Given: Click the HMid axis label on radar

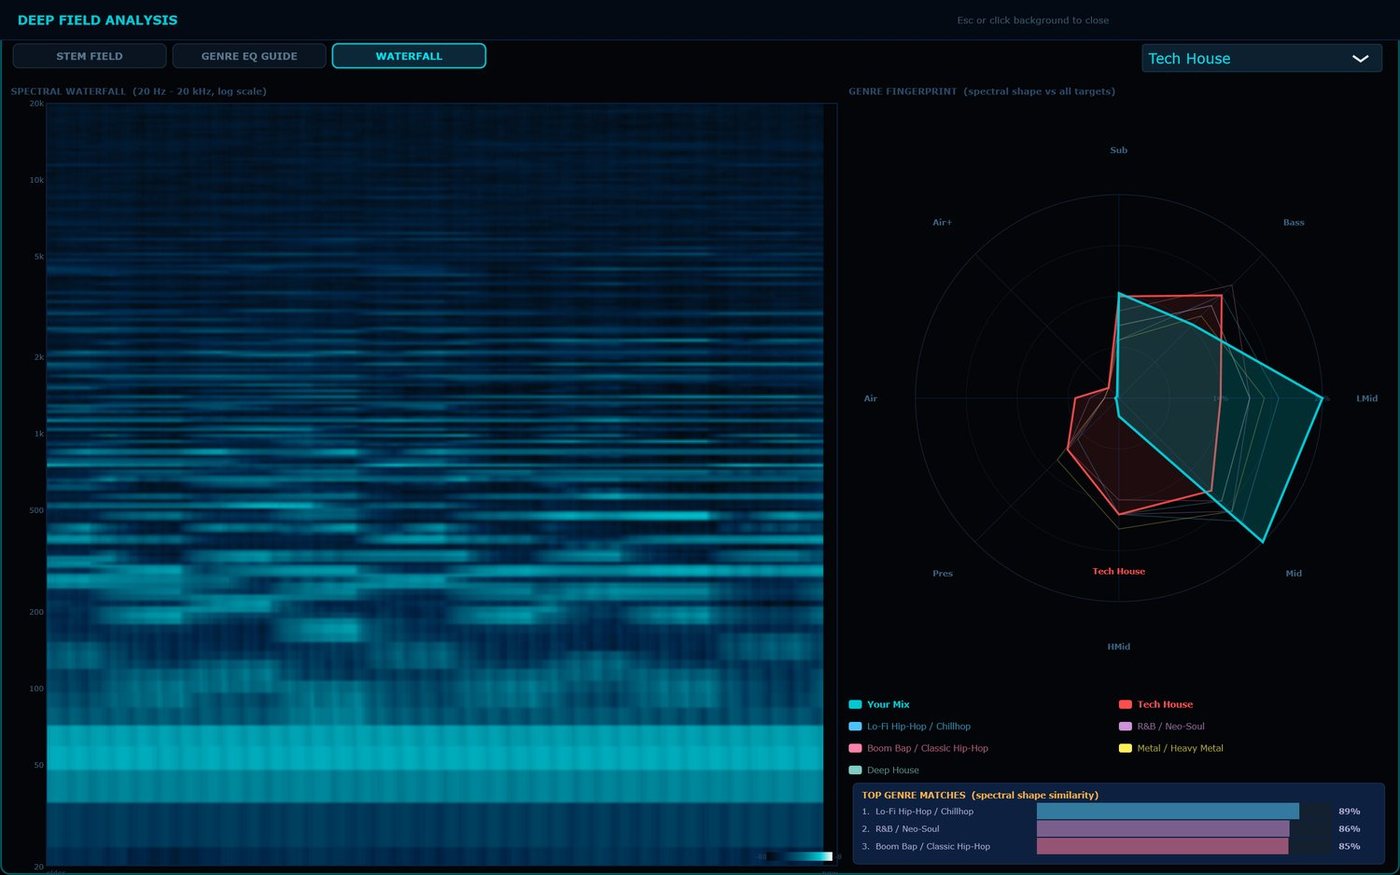Looking at the screenshot, I should click(x=1119, y=647).
